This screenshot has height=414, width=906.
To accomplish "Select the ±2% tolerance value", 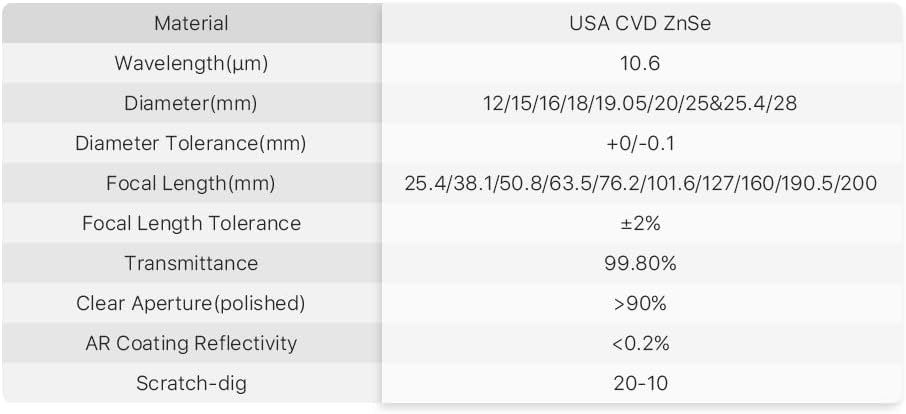I will [641, 223].
